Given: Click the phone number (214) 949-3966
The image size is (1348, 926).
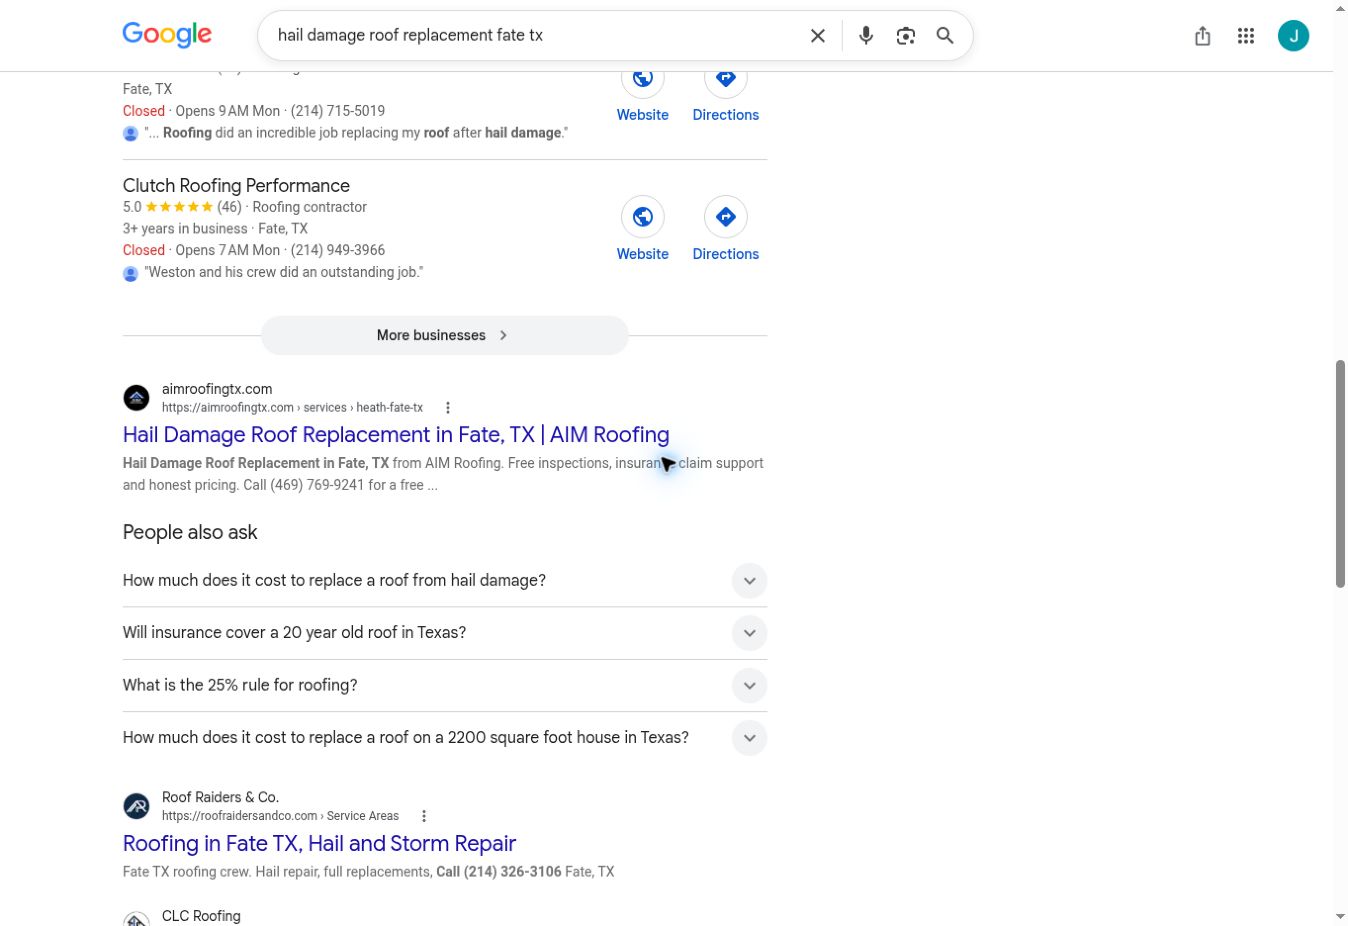Looking at the screenshot, I should (x=338, y=250).
